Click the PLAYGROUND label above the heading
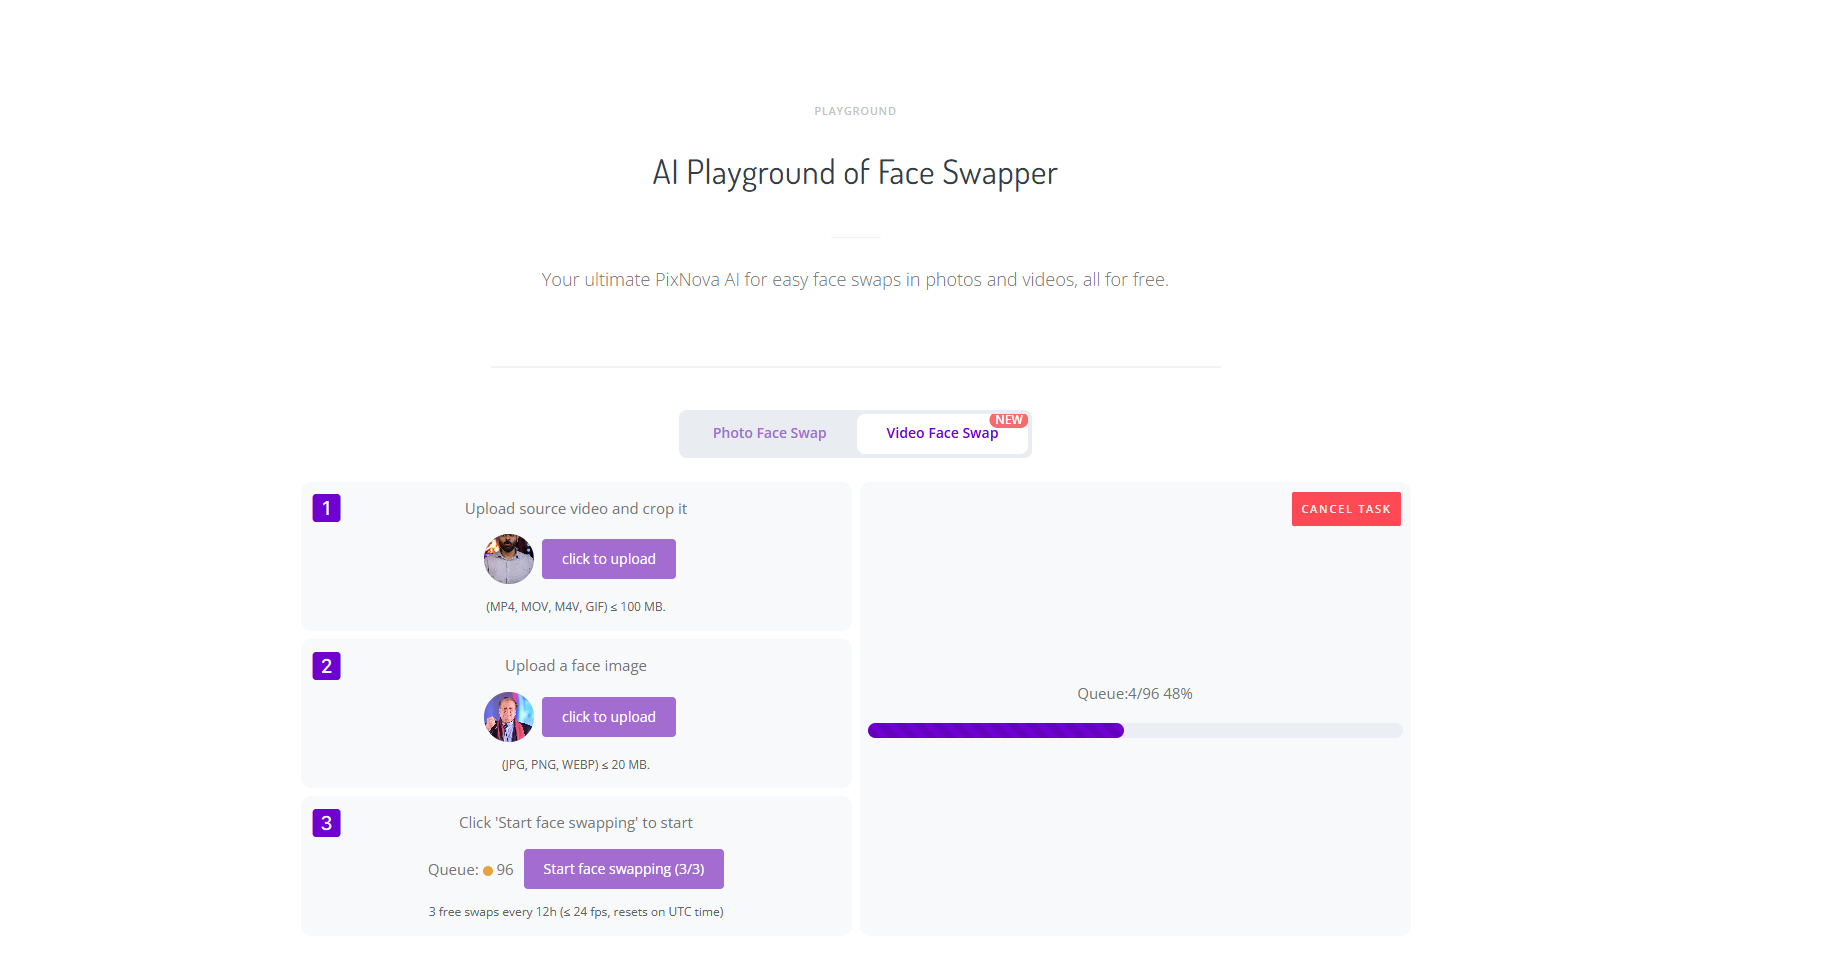Viewport: 1840px width, 969px height. (x=855, y=111)
